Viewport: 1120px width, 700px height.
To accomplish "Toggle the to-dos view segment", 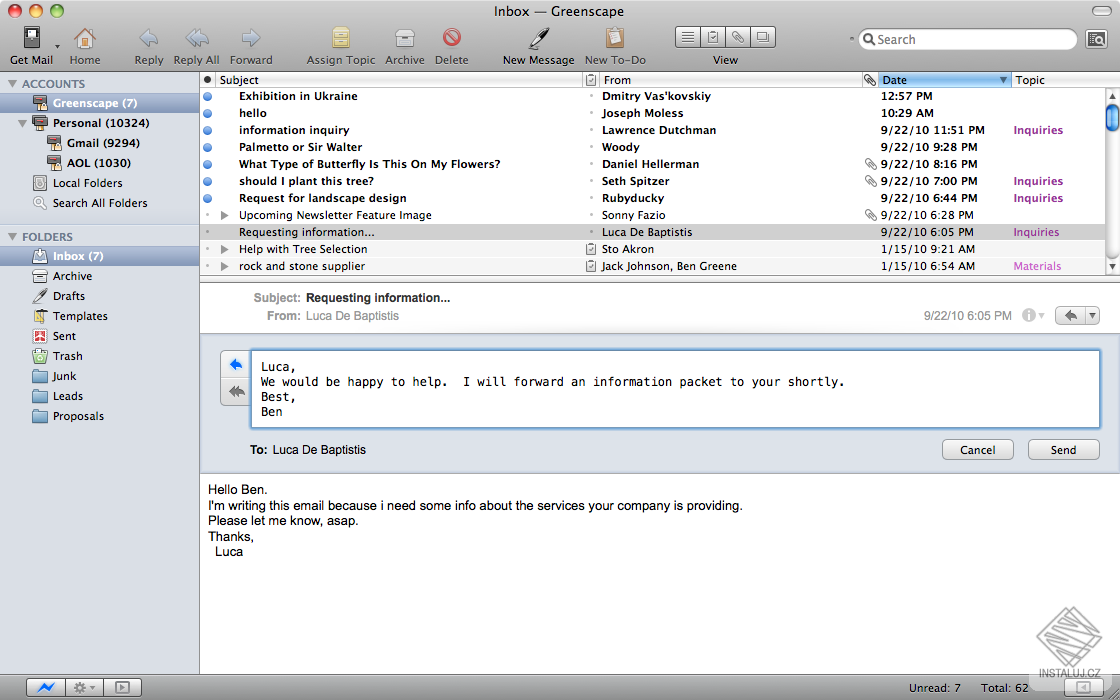I will pos(713,37).
